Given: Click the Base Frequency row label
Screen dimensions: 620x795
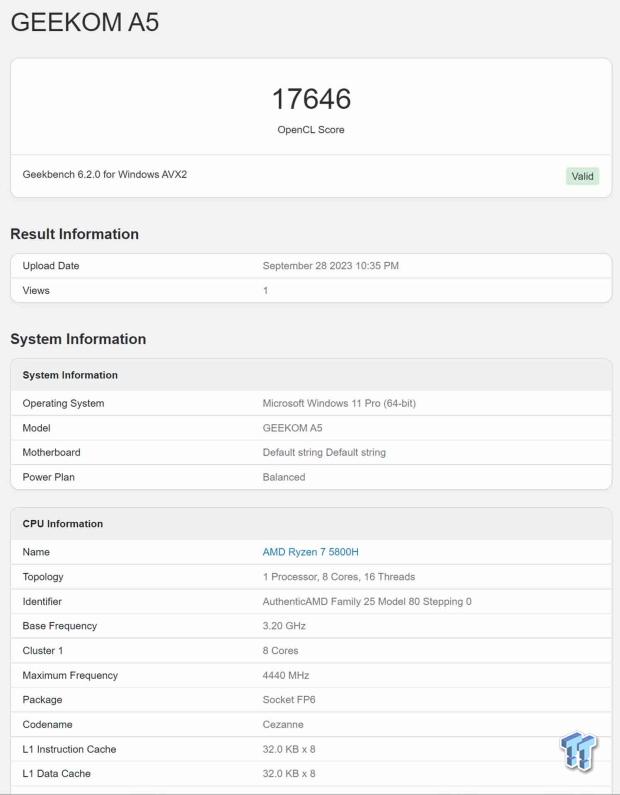Looking at the screenshot, I should [60, 626].
